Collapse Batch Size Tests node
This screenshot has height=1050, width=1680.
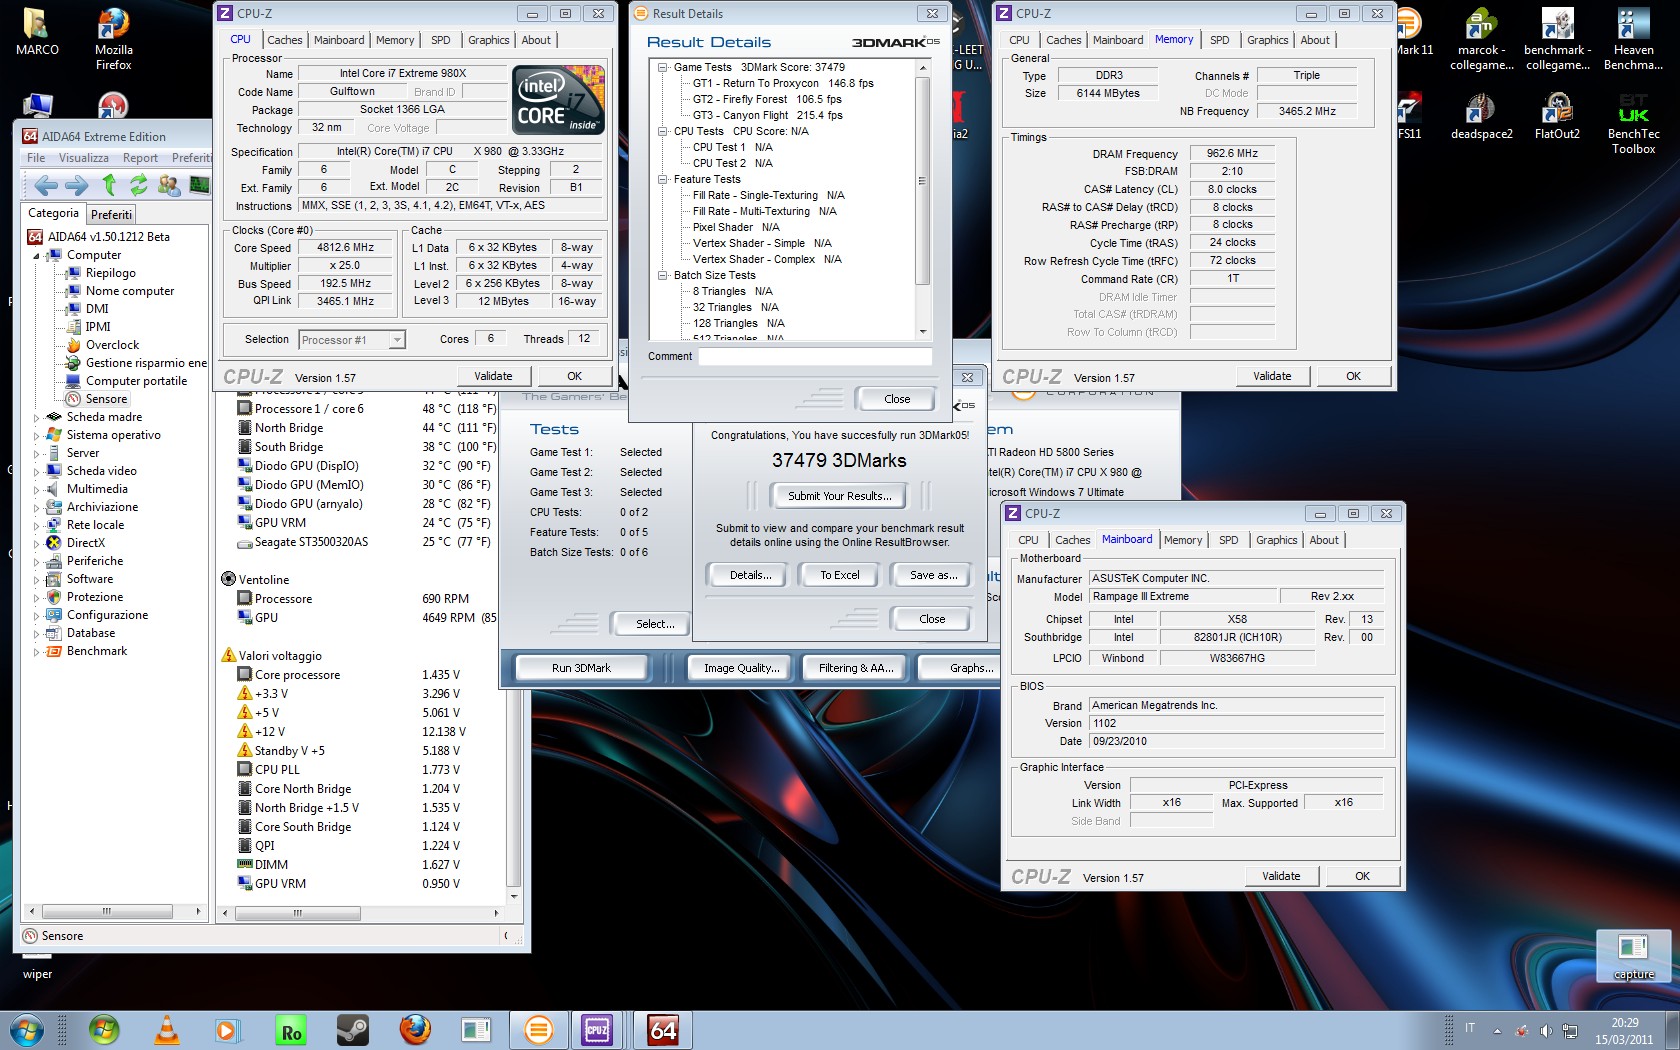click(x=662, y=276)
